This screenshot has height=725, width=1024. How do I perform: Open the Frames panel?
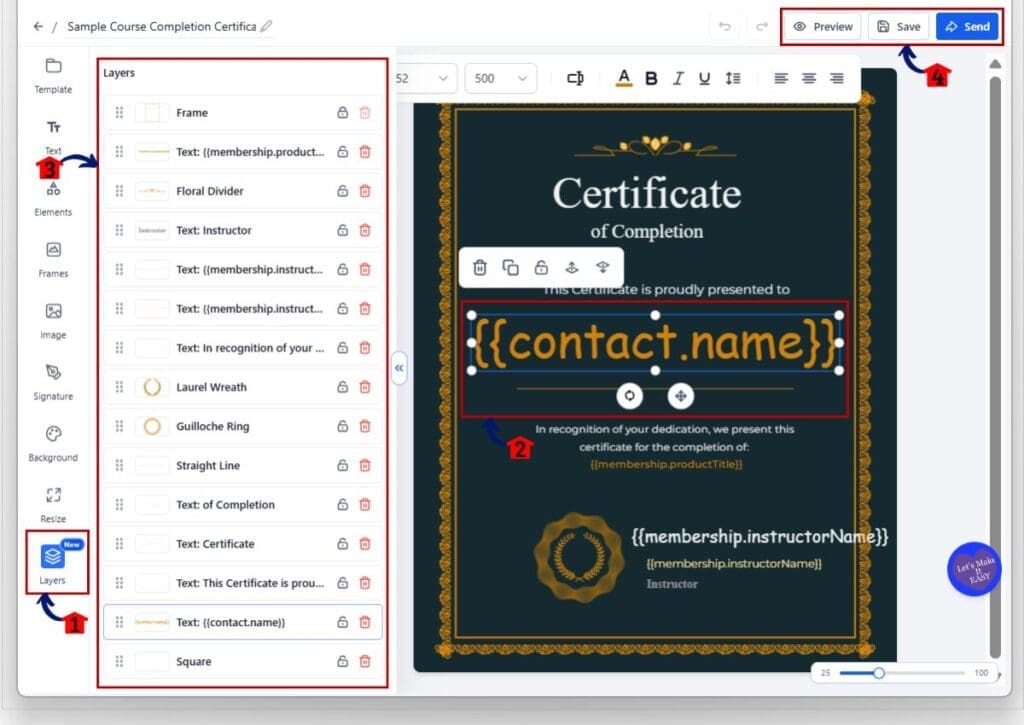click(53, 260)
